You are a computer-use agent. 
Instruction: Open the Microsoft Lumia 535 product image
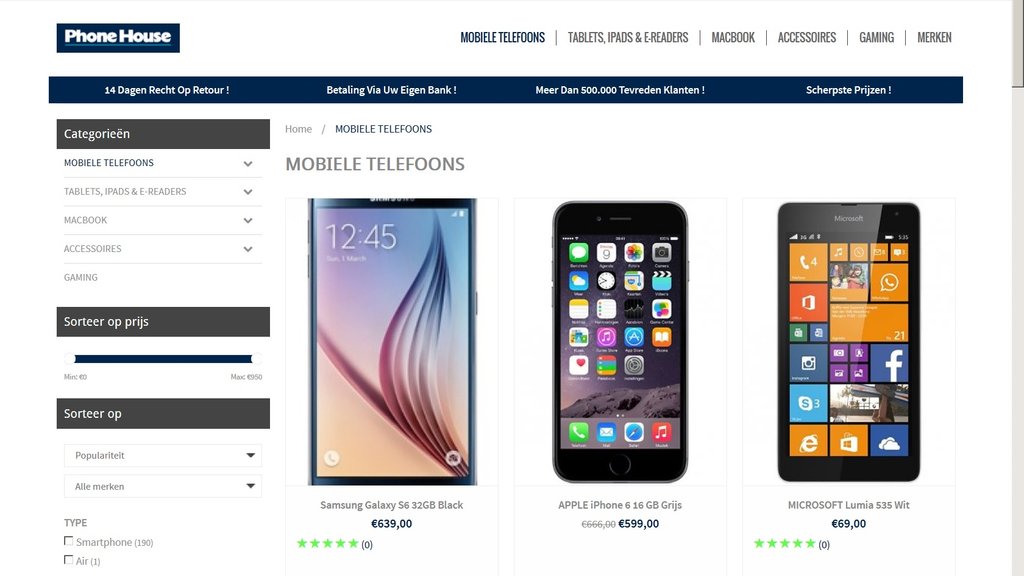pos(848,342)
